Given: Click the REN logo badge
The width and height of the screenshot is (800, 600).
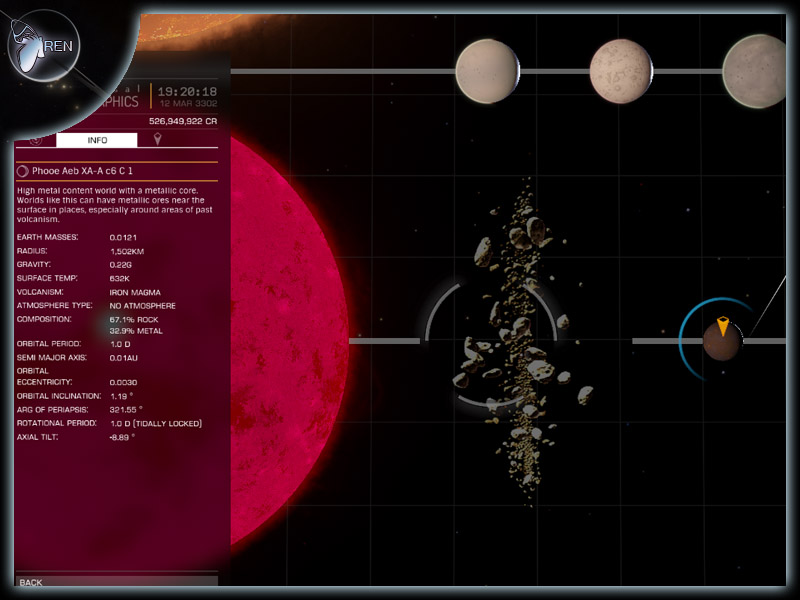Looking at the screenshot, I should 44,46.
